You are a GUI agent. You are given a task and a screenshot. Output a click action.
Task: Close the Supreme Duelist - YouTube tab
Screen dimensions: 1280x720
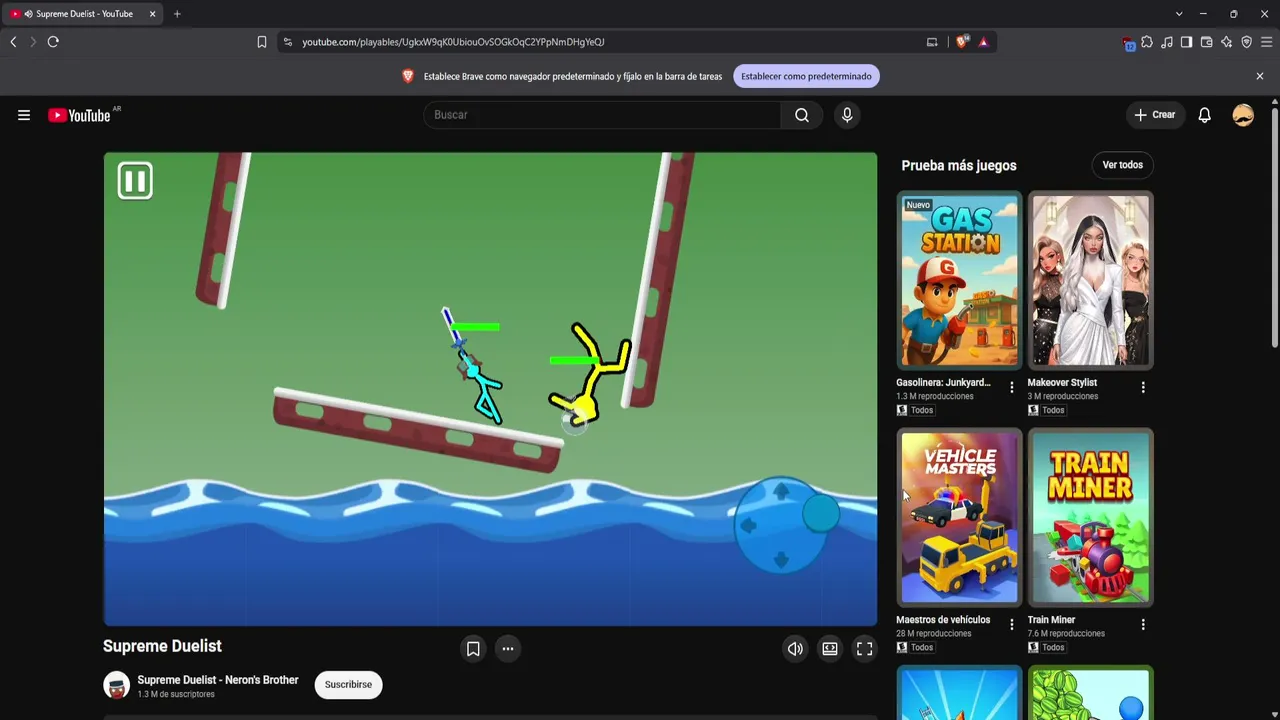click(x=152, y=14)
